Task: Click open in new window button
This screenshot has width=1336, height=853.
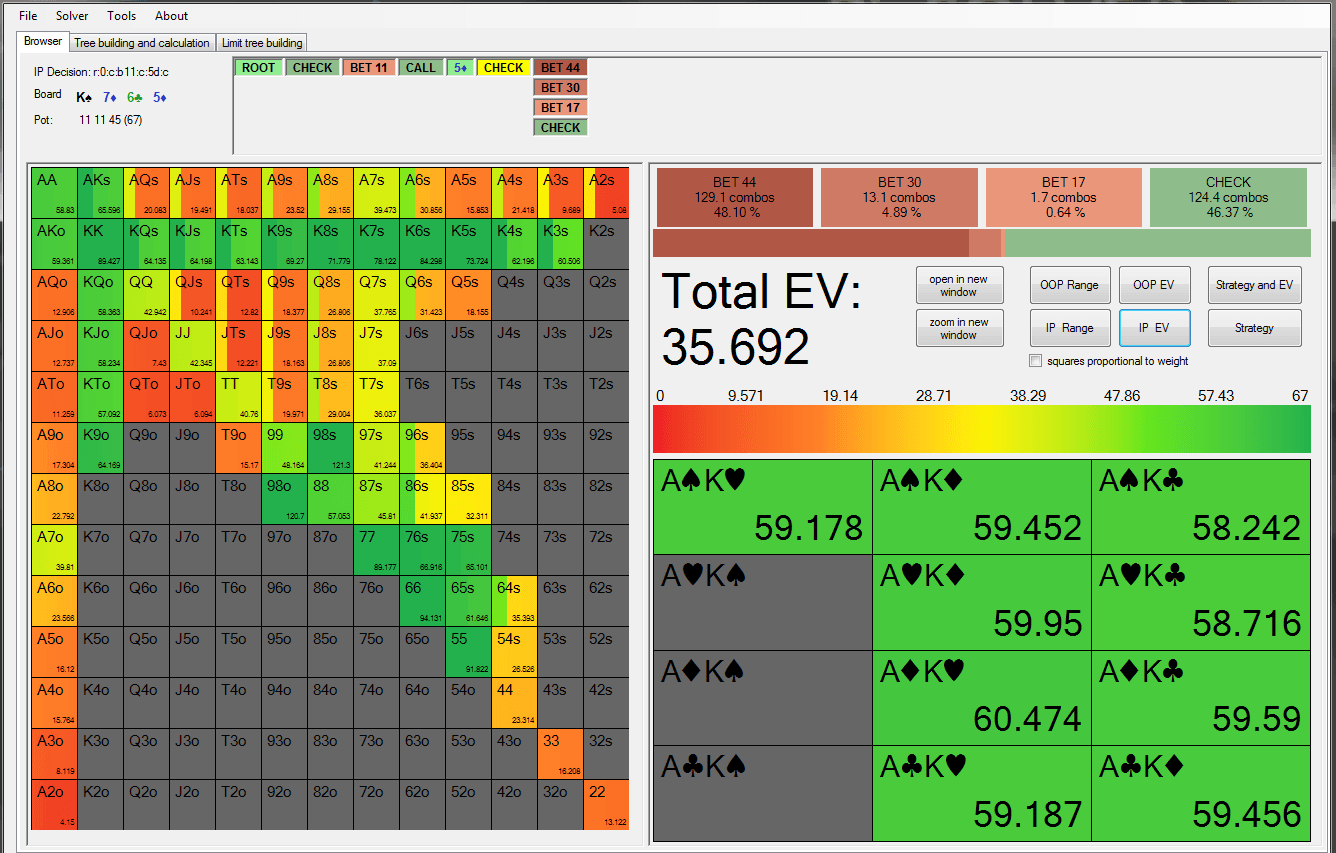Action: pyautogui.click(x=959, y=285)
